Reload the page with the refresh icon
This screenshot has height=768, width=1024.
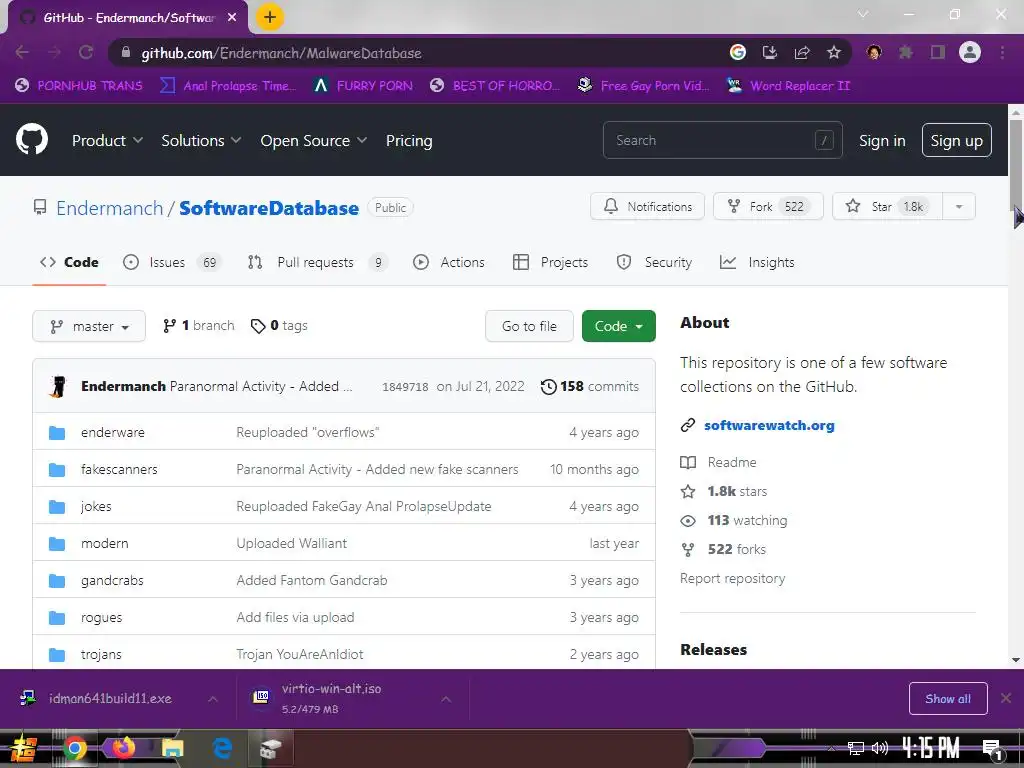point(86,52)
